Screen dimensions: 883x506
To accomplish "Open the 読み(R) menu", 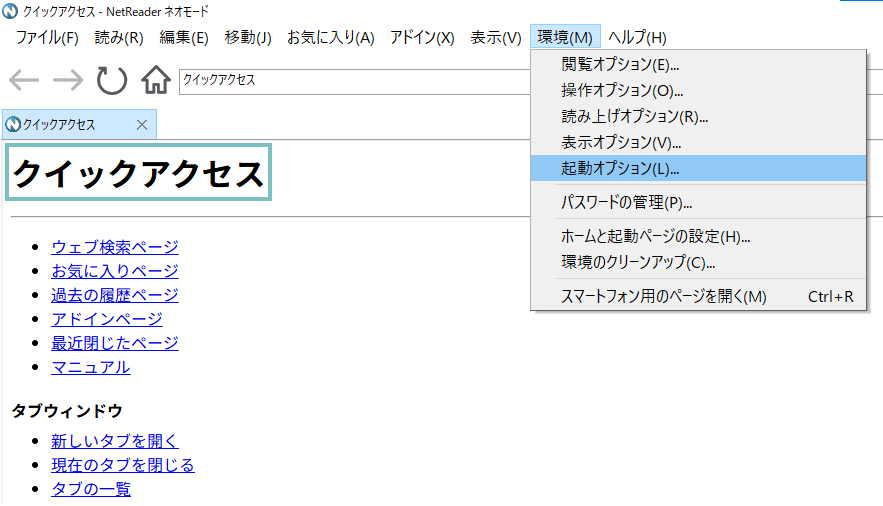I will (119, 38).
